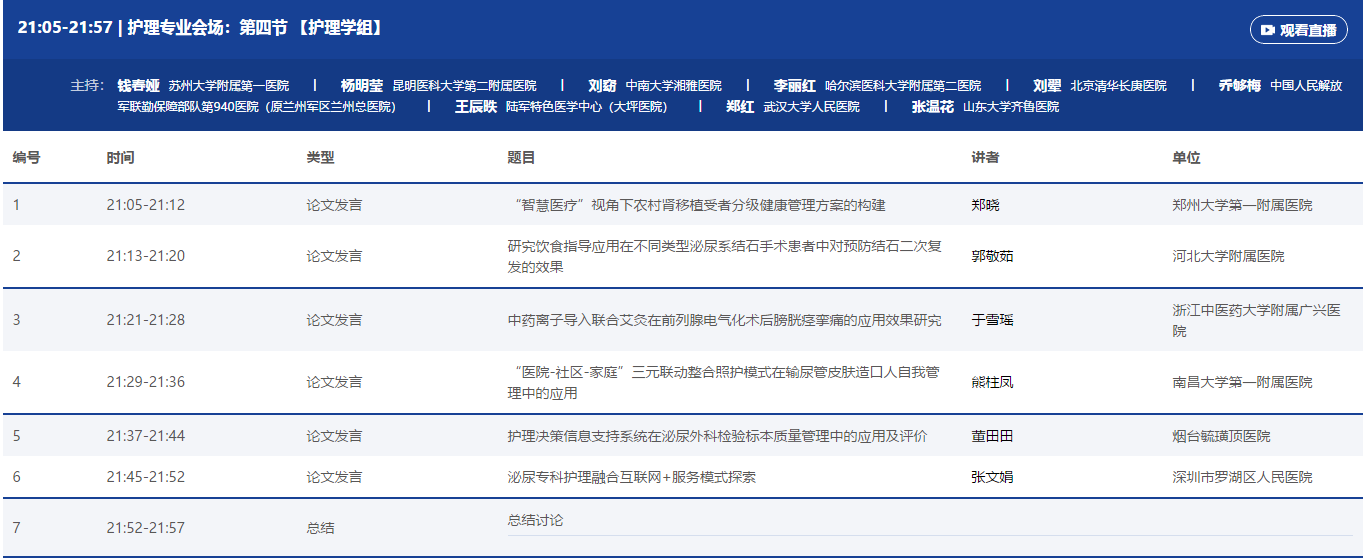Image resolution: width=1364 pixels, height=558 pixels.
Task: Open the 观看直播 live stream button
Action: pos(1298,30)
